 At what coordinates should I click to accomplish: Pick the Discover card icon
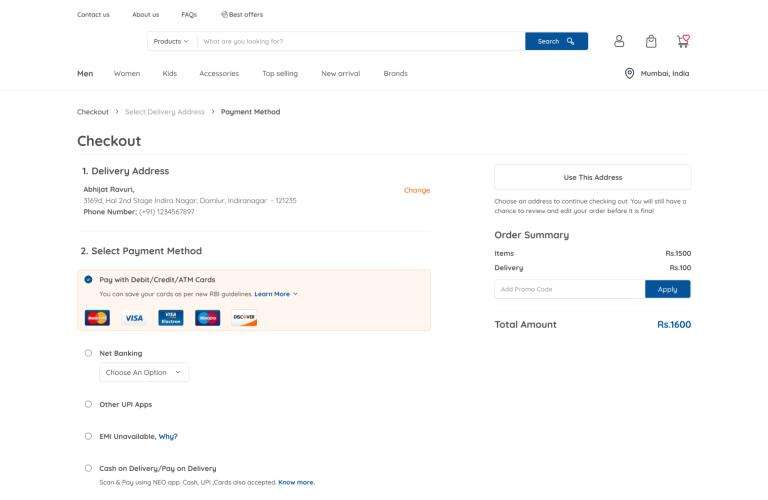click(x=244, y=318)
